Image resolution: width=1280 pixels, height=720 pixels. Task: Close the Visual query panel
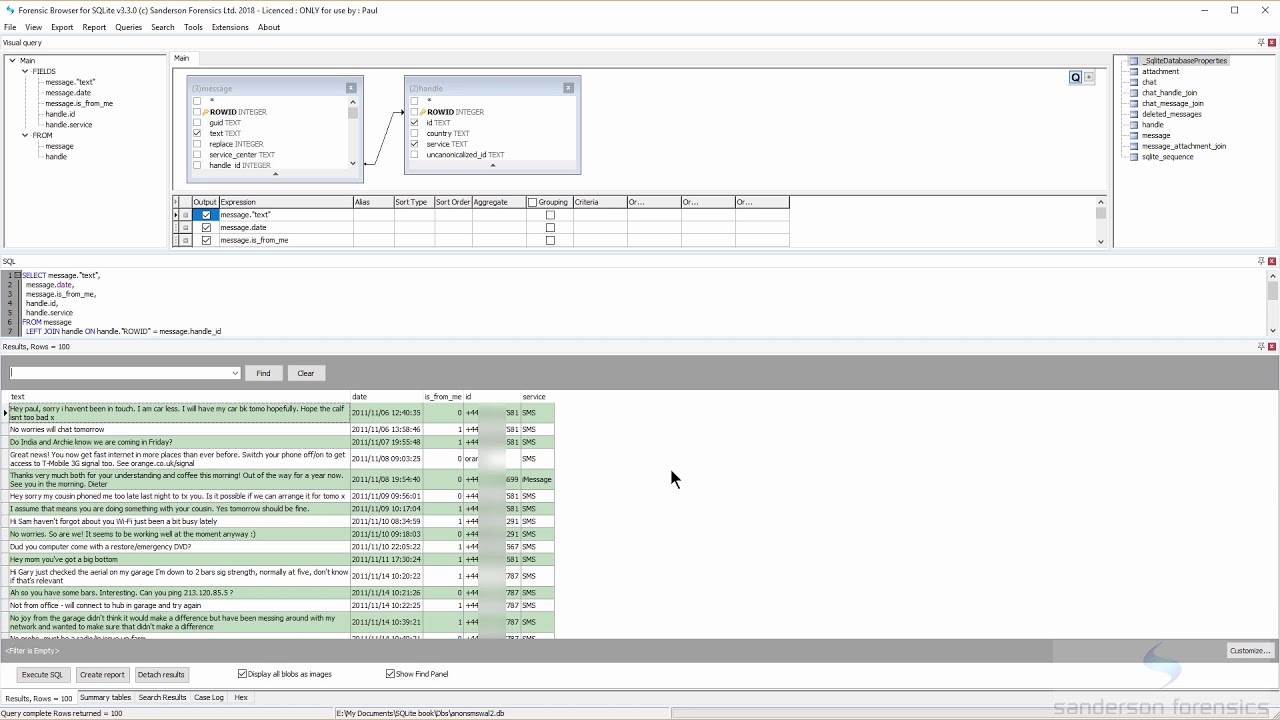(x=1272, y=42)
